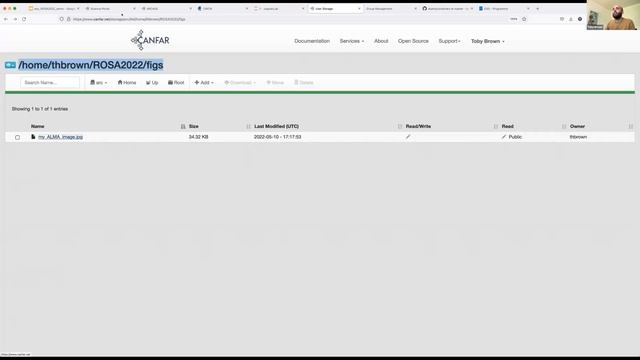
Task: Sort by the Size column header
Action: [x=193, y=126]
